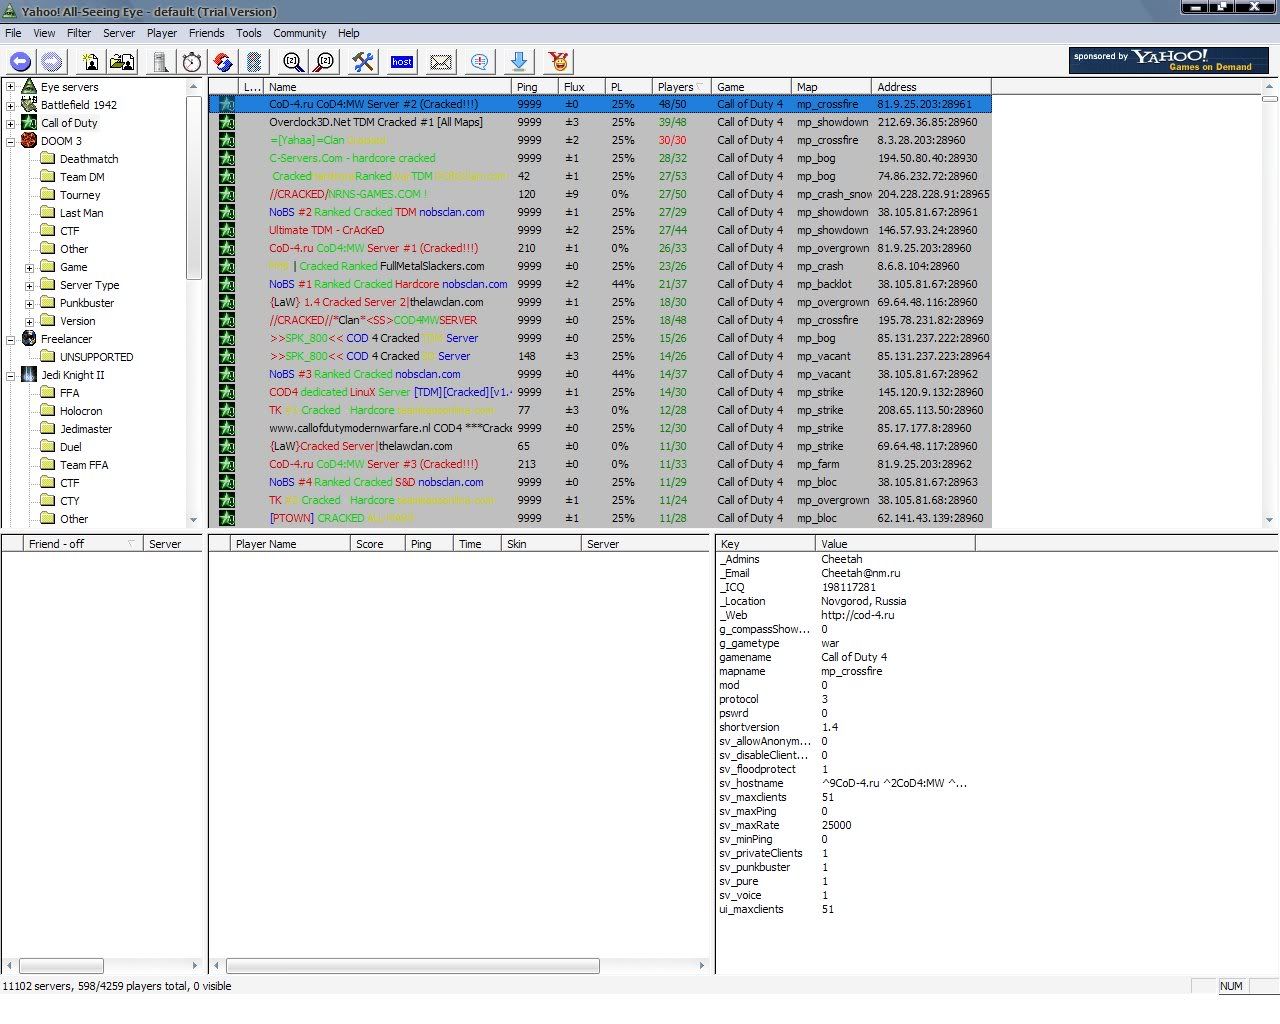Click the Call of Duty tree icon
The height and width of the screenshot is (1024, 1280).
coord(29,123)
